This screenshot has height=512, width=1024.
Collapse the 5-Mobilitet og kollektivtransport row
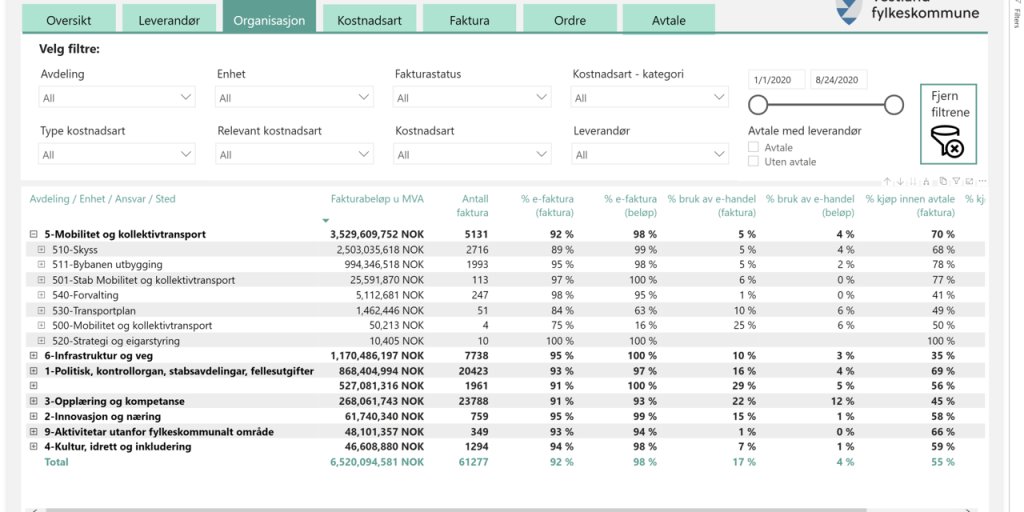(x=34, y=234)
